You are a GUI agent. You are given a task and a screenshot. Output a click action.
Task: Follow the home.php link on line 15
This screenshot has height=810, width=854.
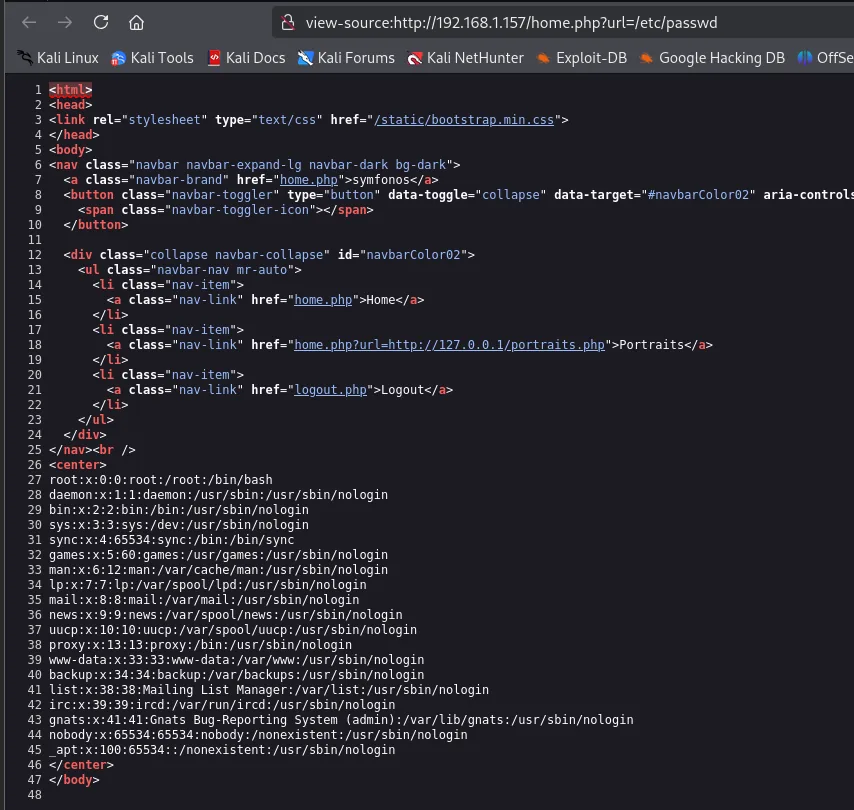point(323,300)
